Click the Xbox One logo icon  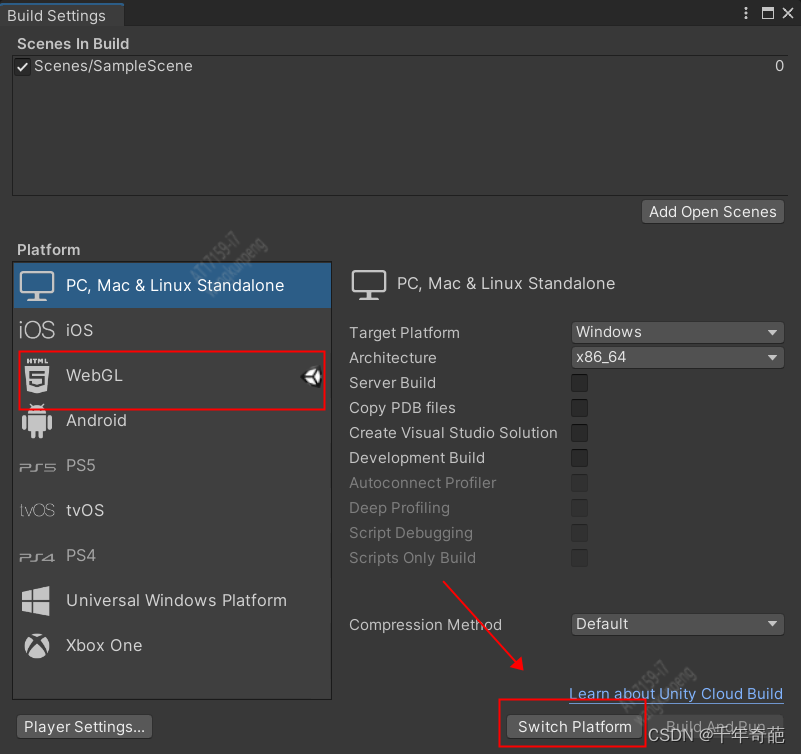[x=37, y=646]
